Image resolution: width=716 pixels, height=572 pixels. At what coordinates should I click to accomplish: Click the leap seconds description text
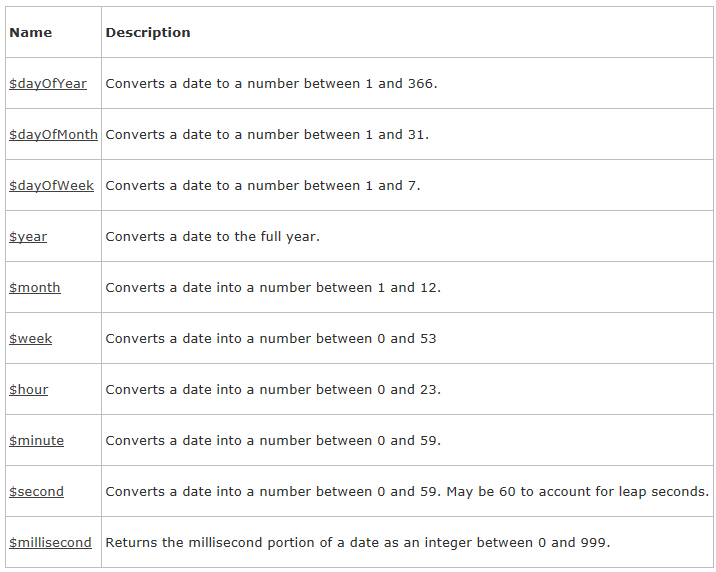(407, 492)
